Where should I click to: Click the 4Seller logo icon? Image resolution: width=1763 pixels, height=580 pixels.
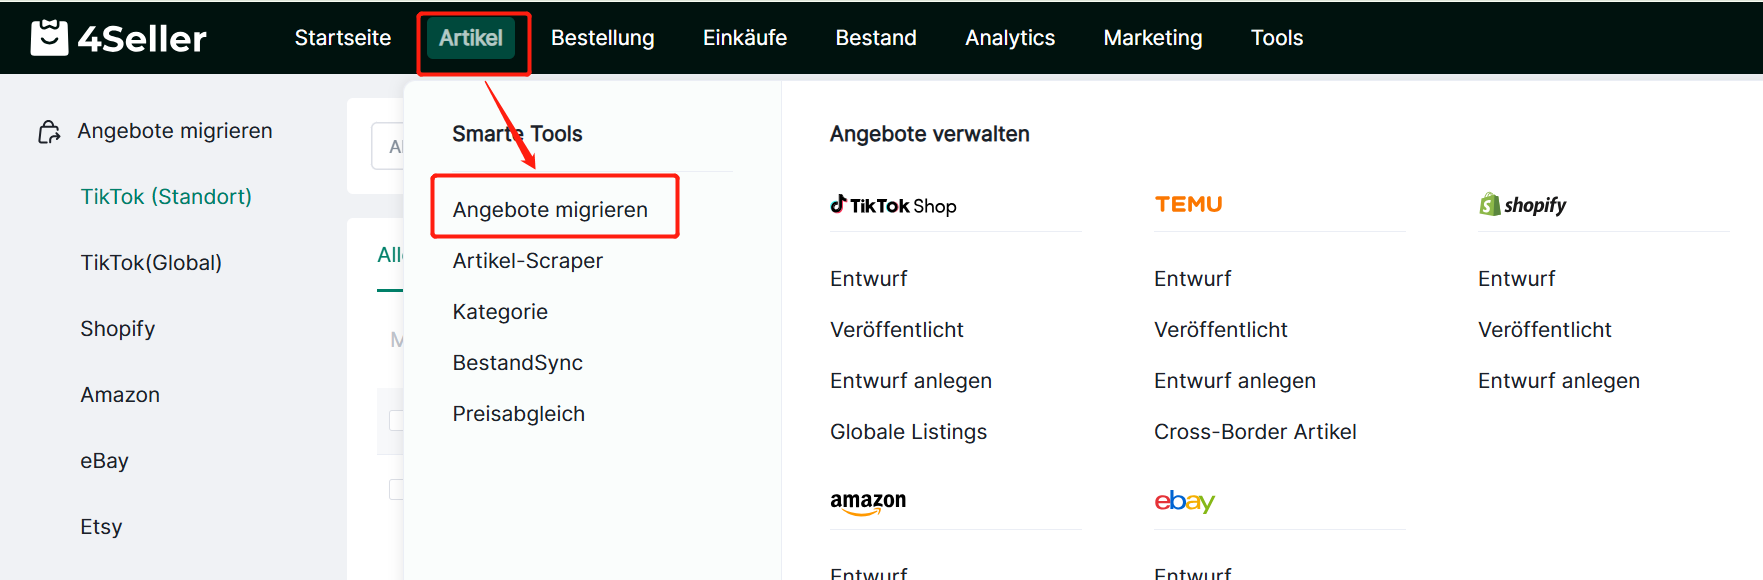[49, 38]
